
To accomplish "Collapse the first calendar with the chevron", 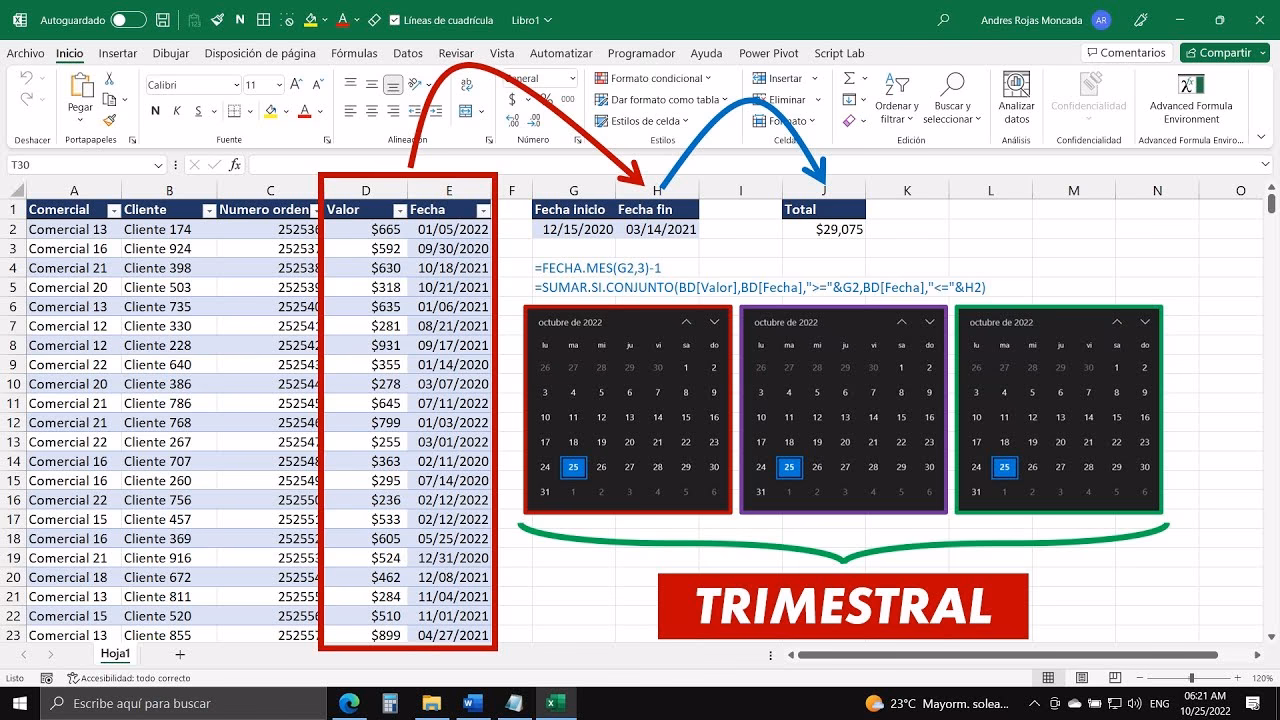I will point(687,322).
